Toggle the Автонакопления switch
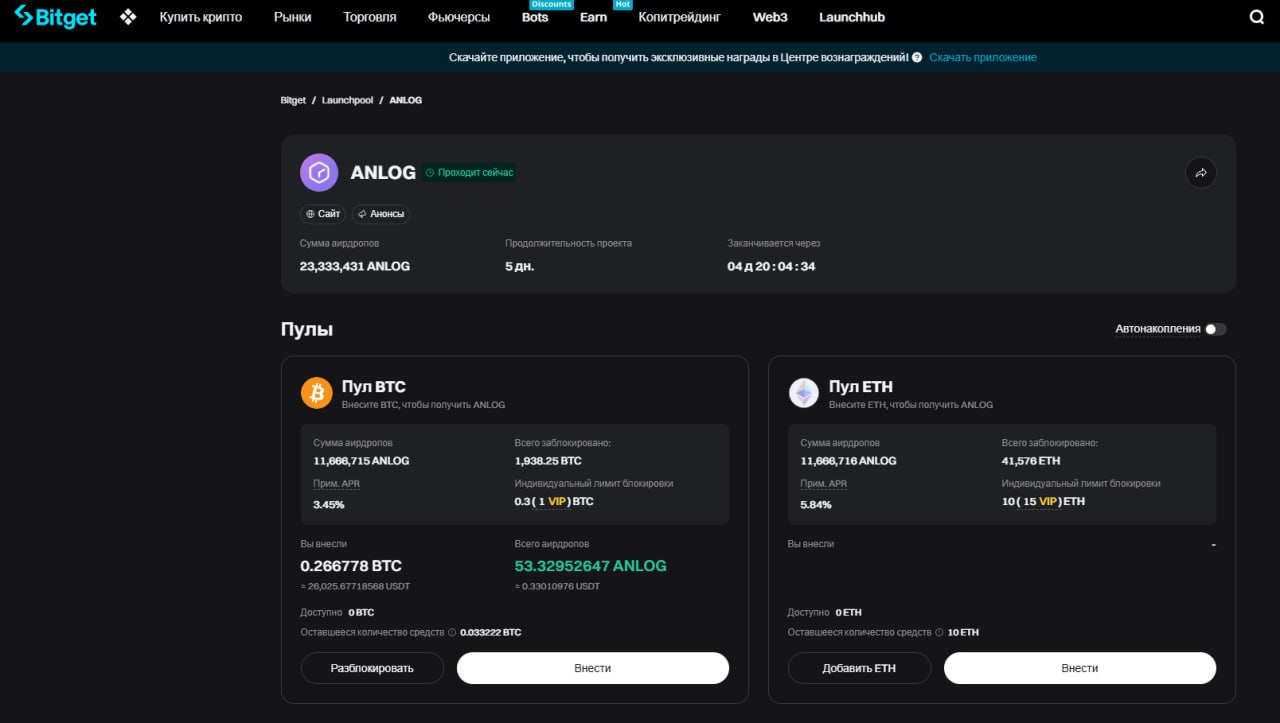 click(x=1214, y=329)
